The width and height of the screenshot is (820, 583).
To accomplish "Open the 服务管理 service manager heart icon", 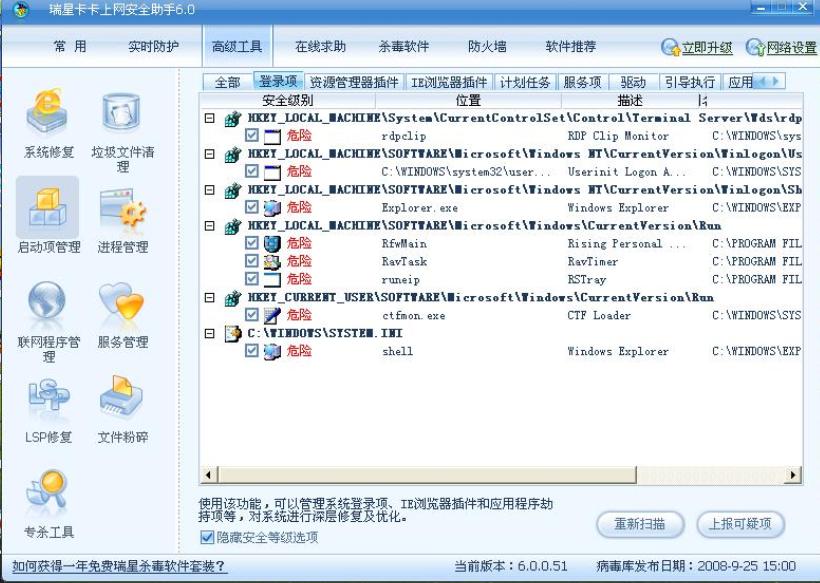I will (121, 301).
